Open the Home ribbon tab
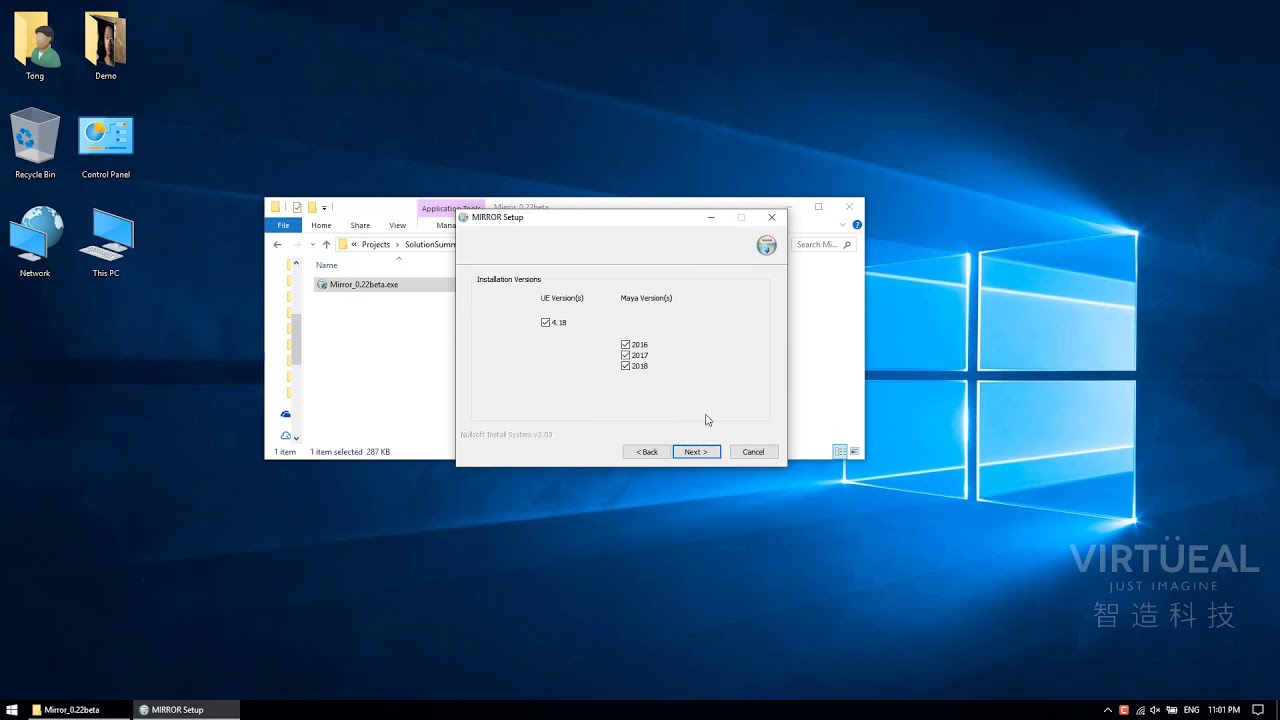Viewport: 1280px width, 720px height. coord(321,225)
